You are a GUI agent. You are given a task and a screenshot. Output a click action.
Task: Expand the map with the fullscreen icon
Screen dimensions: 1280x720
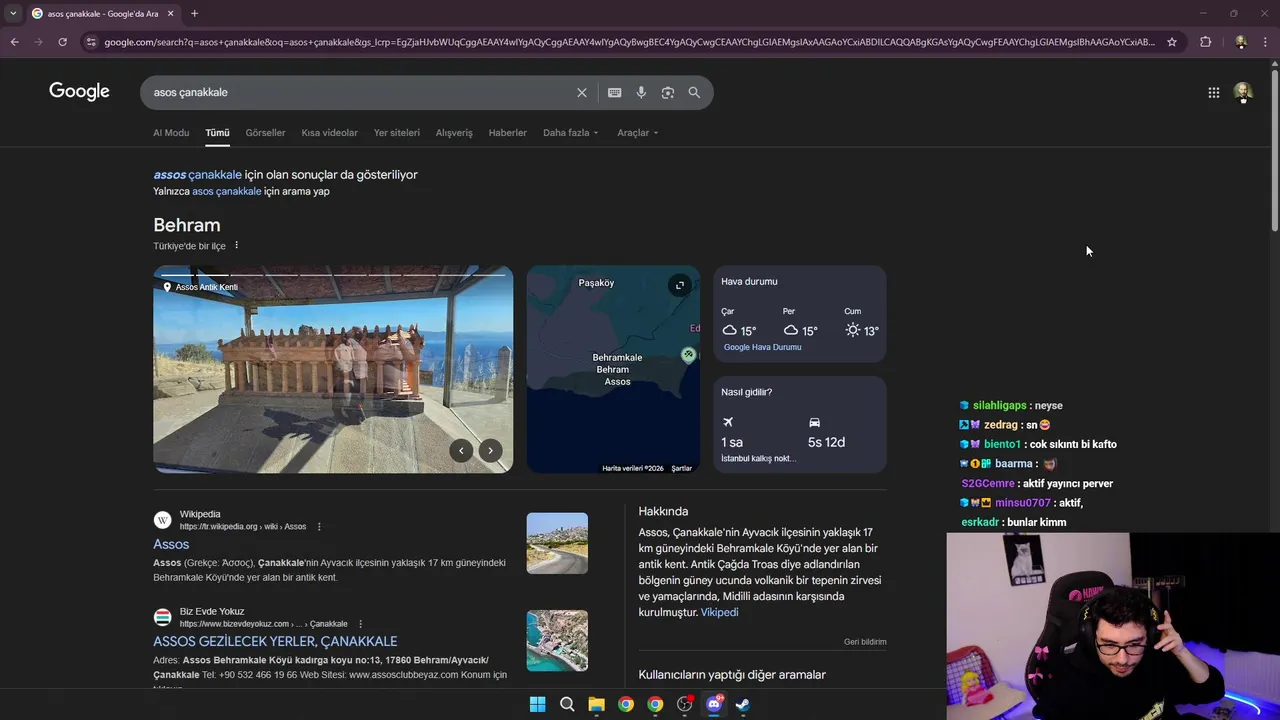click(x=679, y=285)
